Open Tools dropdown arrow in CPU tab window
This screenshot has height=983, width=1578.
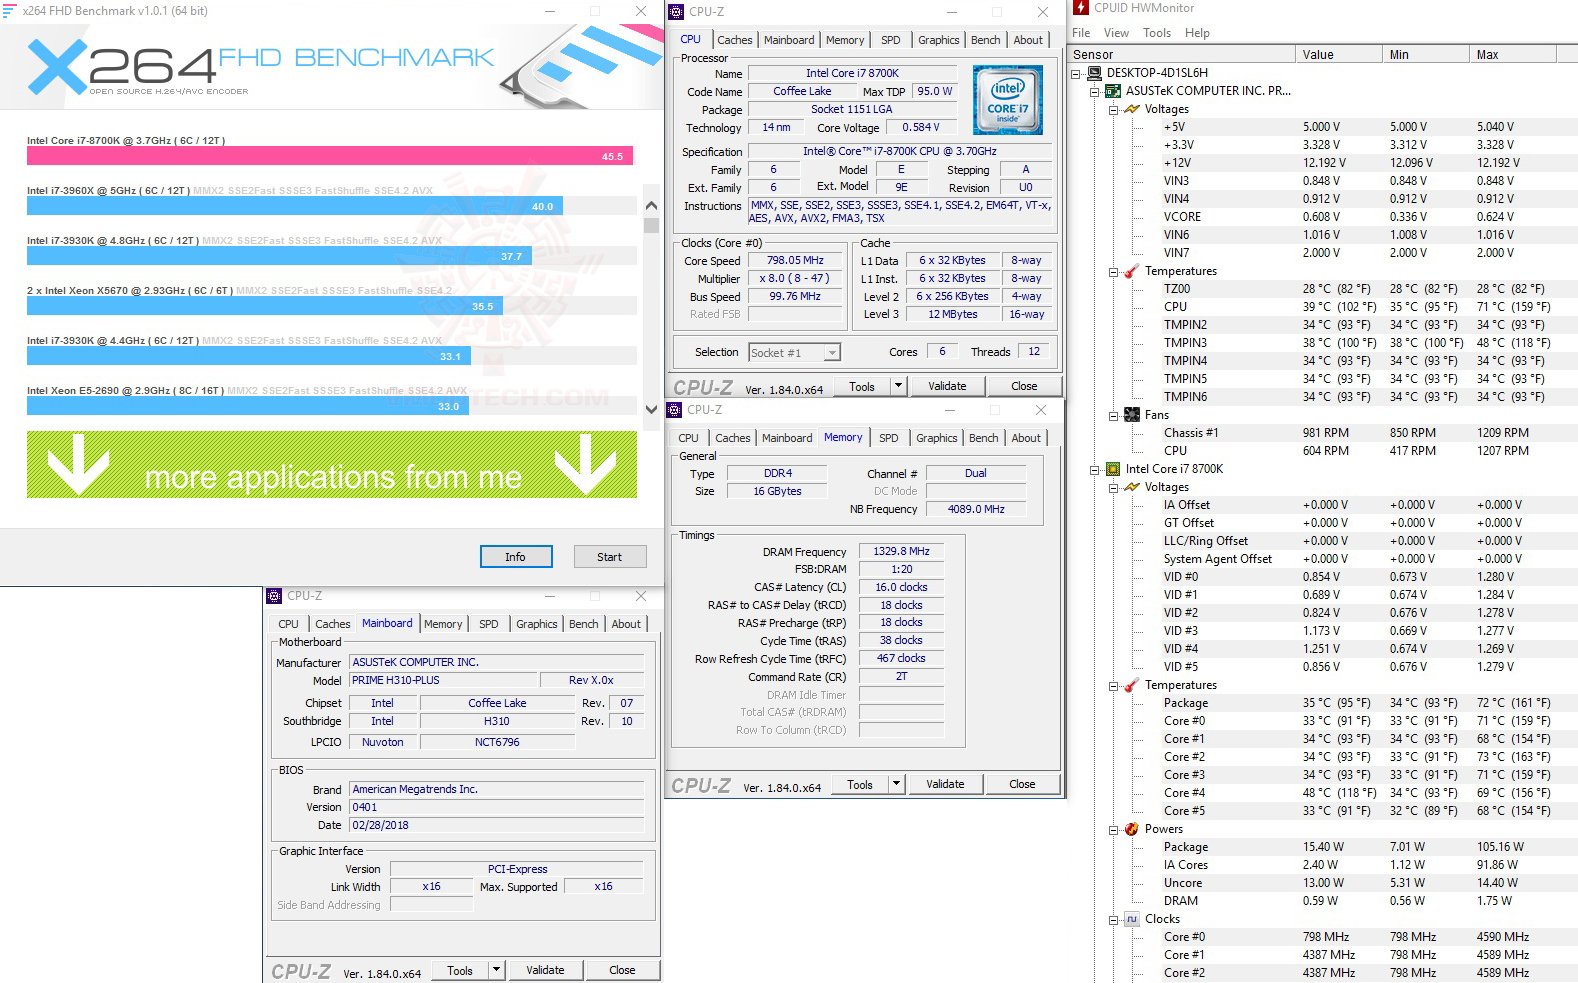pos(898,386)
